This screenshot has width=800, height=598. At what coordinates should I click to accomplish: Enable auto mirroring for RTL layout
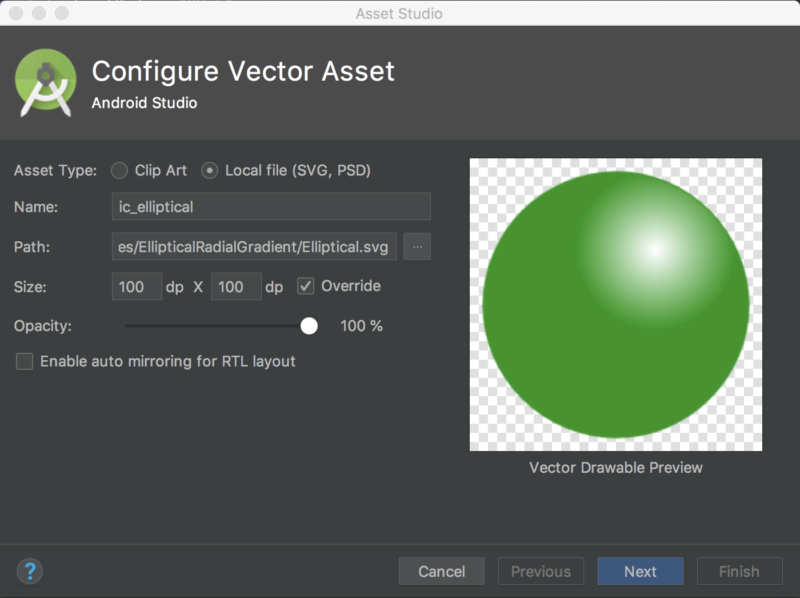pyautogui.click(x=24, y=362)
